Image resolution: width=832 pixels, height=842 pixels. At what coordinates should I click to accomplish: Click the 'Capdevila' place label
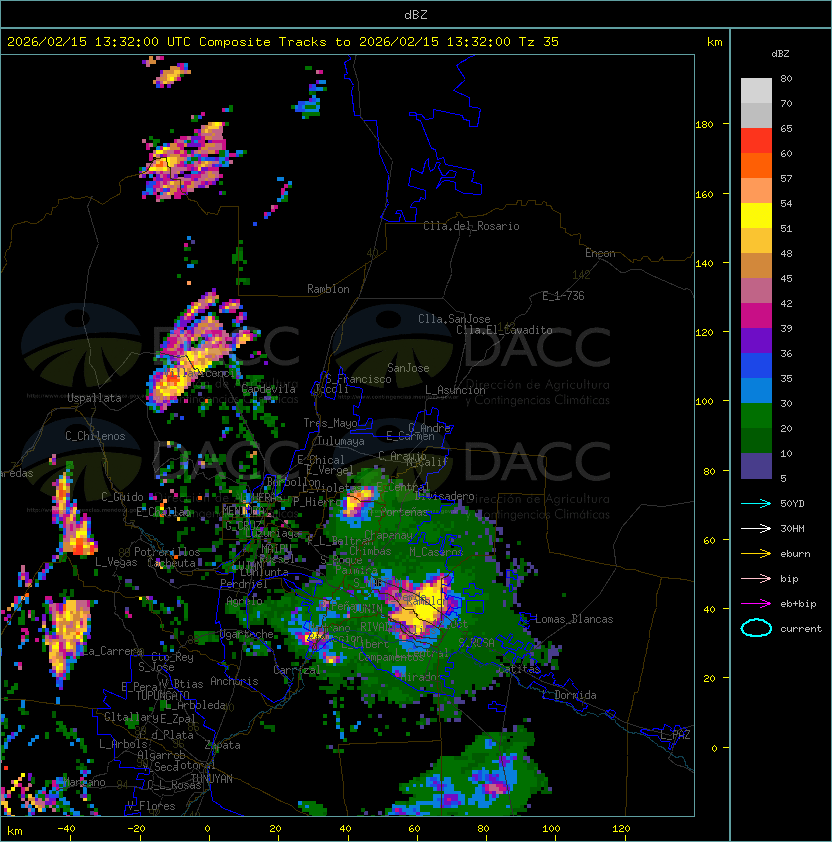point(269,389)
